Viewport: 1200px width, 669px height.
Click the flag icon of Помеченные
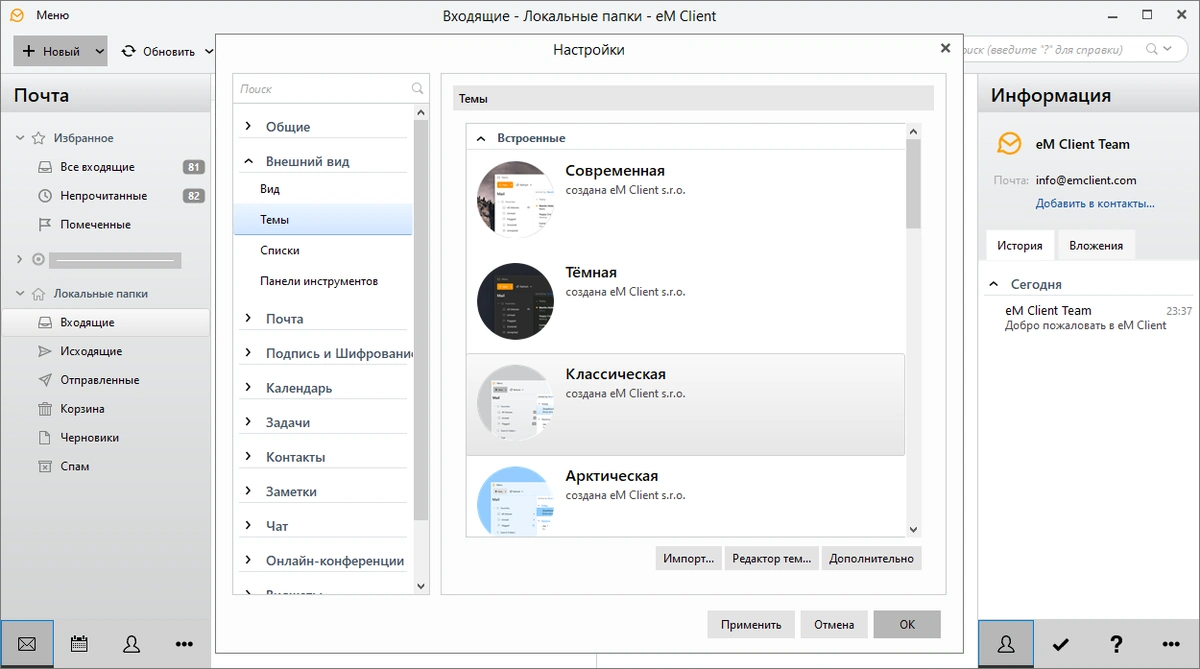click(x=44, y=224)
